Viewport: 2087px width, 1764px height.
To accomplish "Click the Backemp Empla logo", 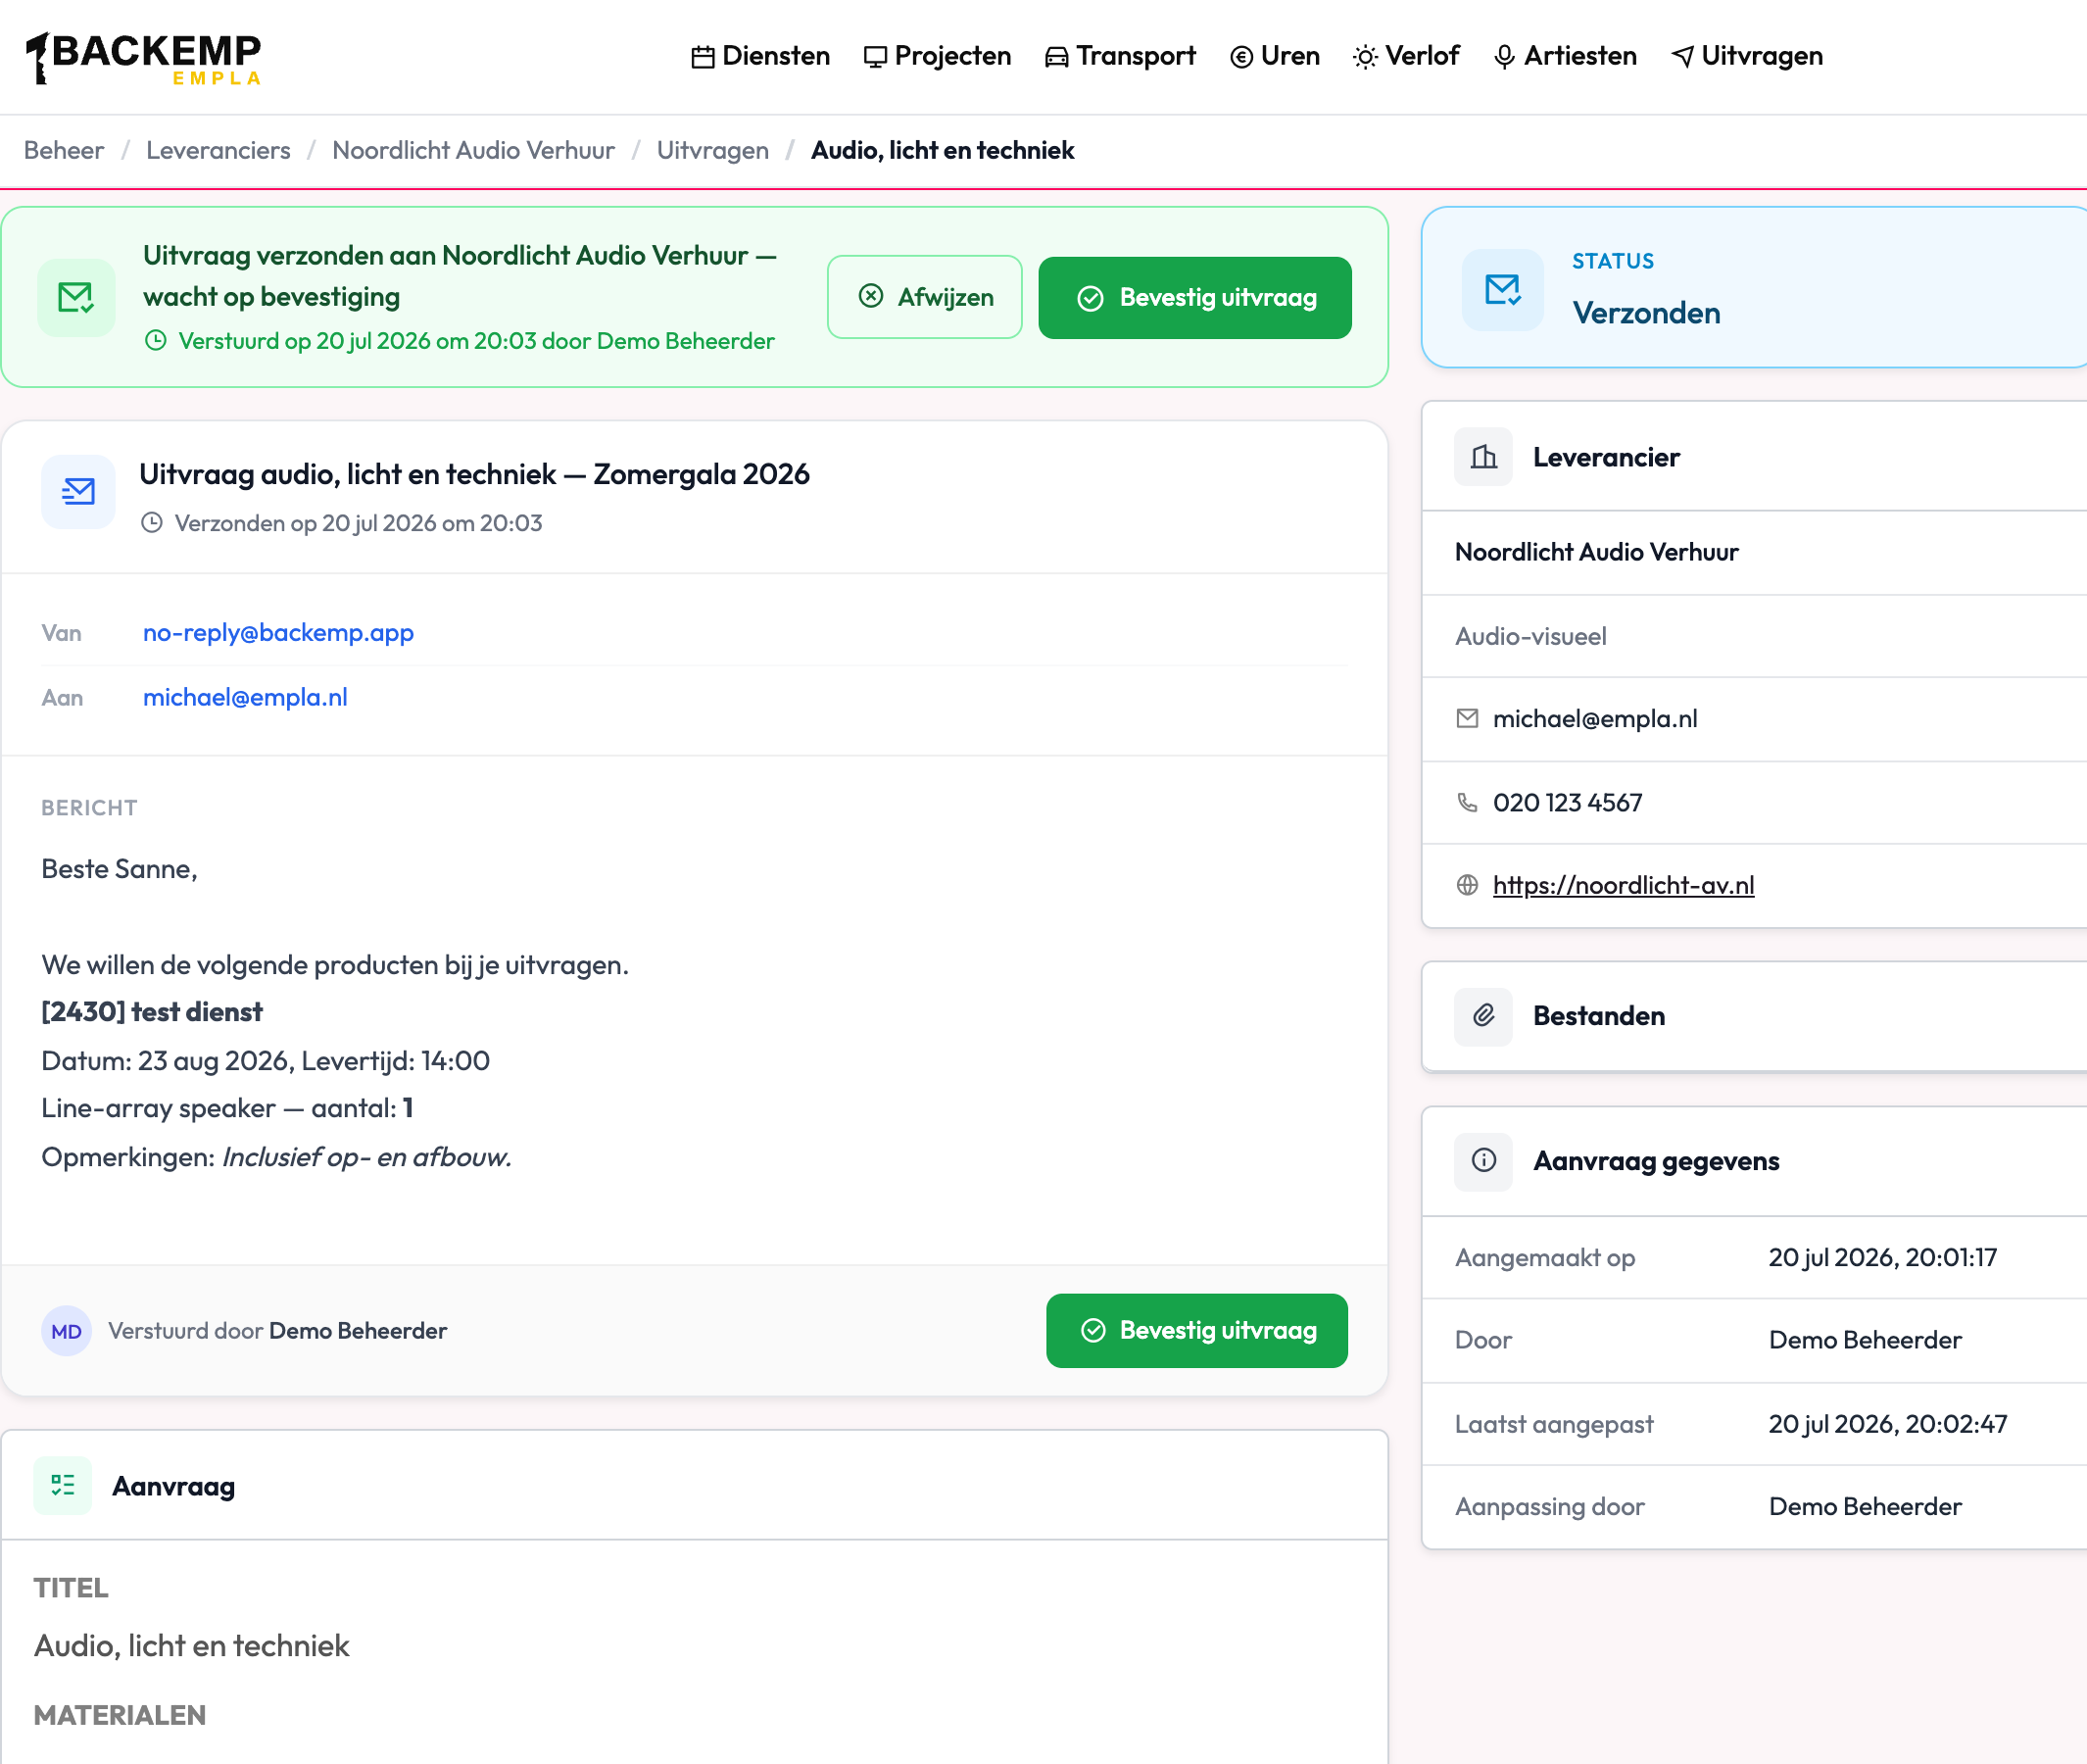I will click(x=144, y=58).
